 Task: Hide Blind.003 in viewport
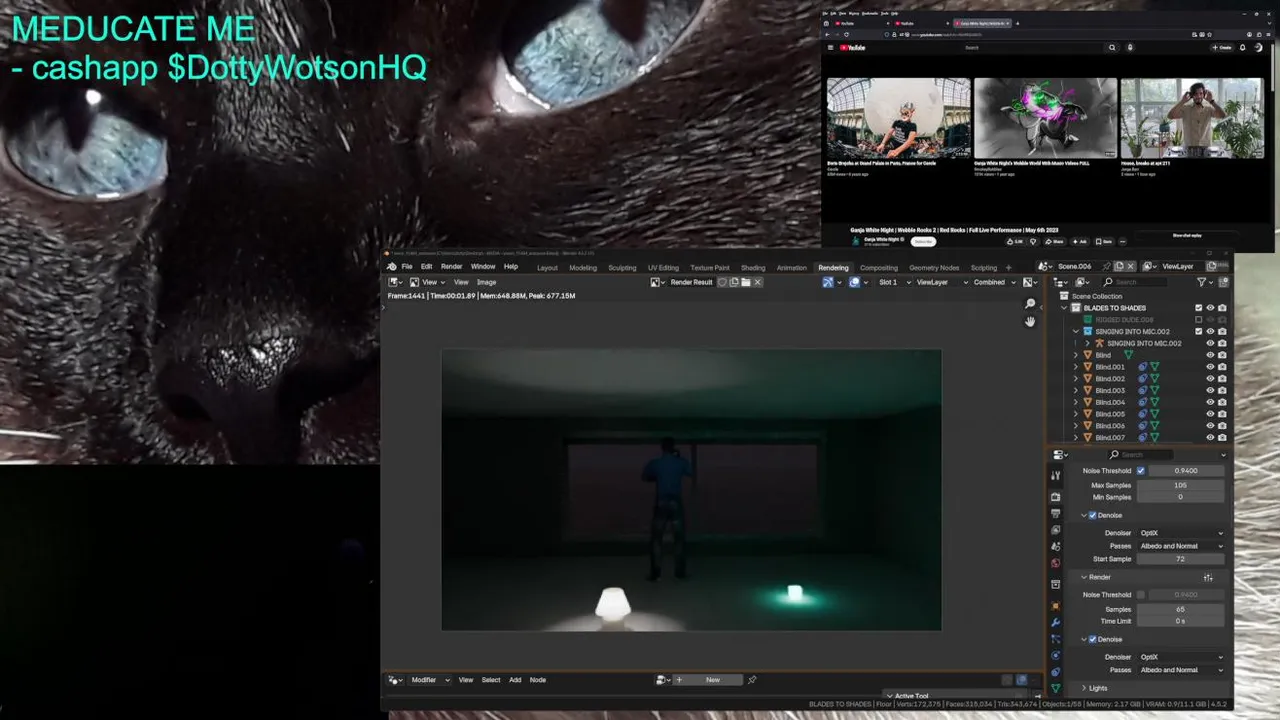pos(1210,390)
